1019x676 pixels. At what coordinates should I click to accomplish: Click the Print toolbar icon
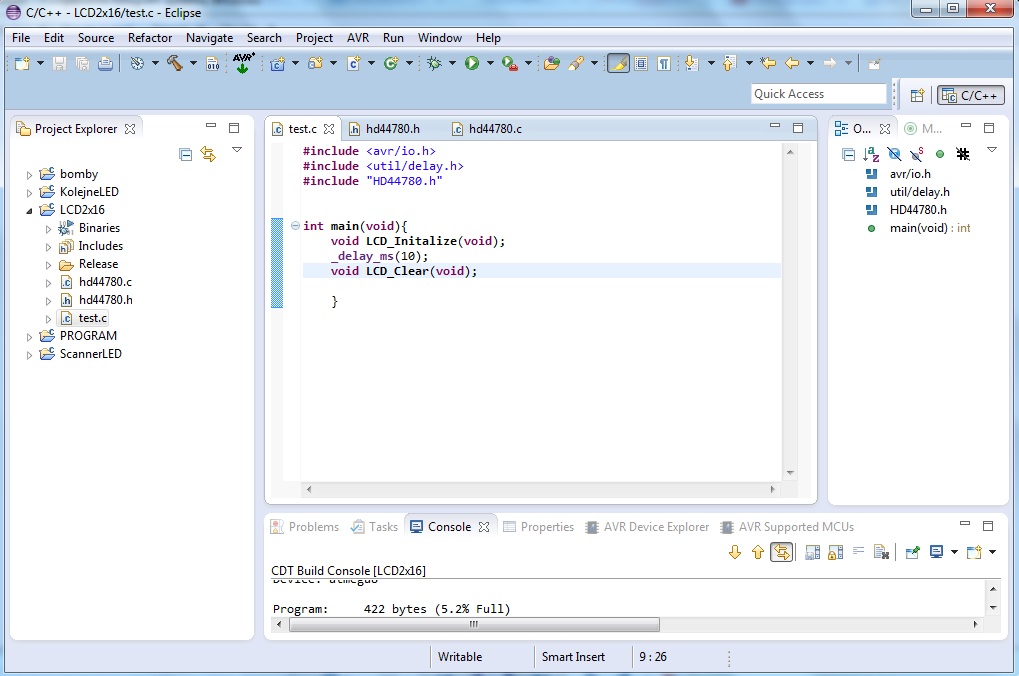pyautogui.click(x=105, y=63)
